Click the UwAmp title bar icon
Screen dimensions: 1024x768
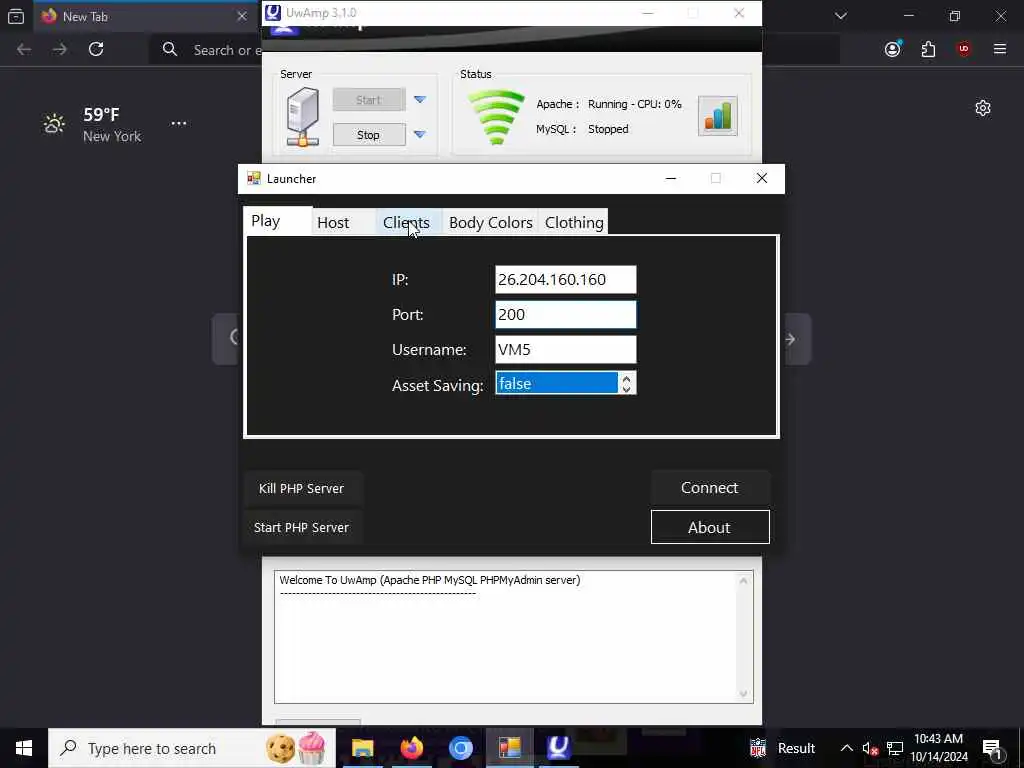[x=274, y=12]
